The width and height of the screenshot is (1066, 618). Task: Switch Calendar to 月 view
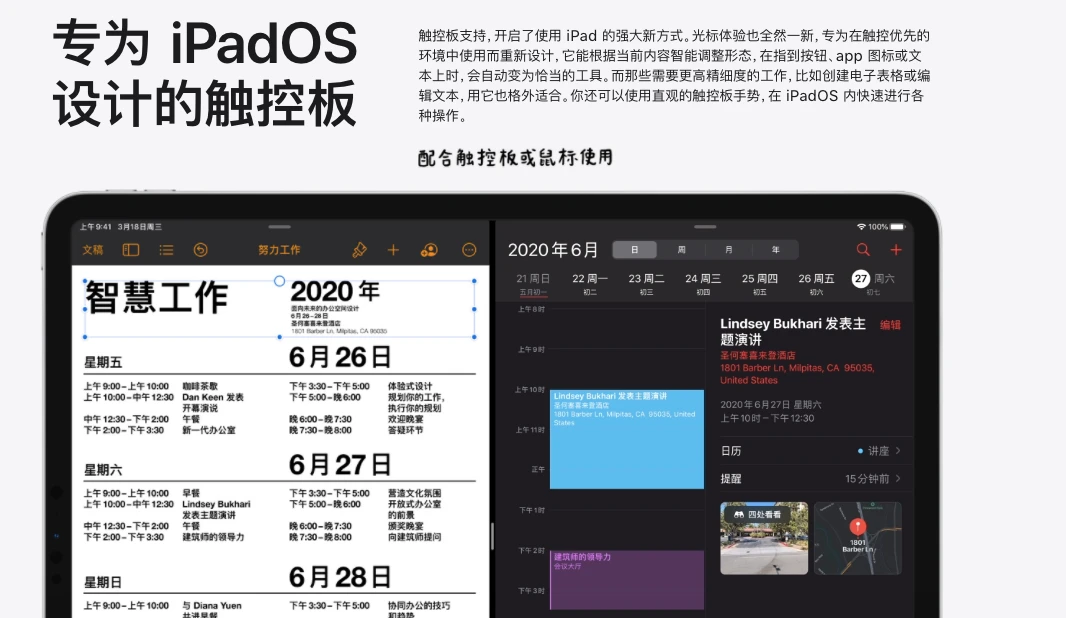pos(728,250)
